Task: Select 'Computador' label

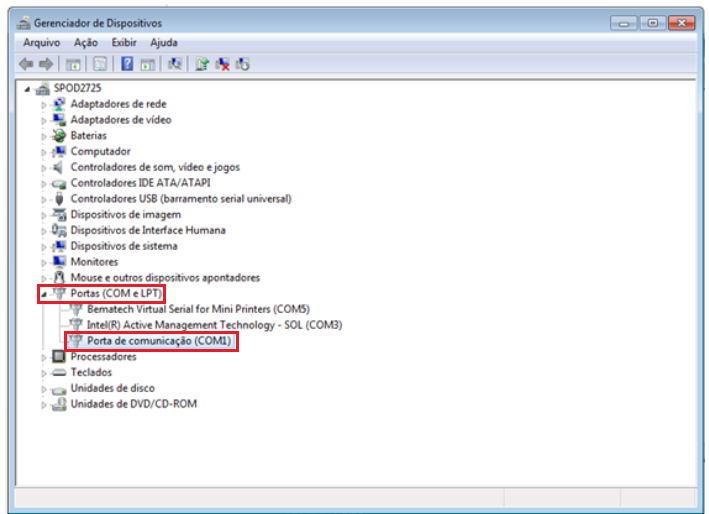Action: pos(100,151)
